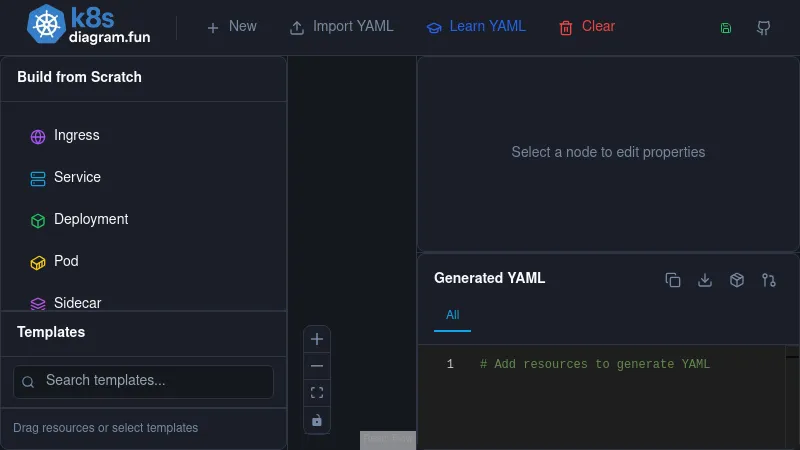800x450 pixels.
Task: Select the Ingress resource
Action: (76, 136)
